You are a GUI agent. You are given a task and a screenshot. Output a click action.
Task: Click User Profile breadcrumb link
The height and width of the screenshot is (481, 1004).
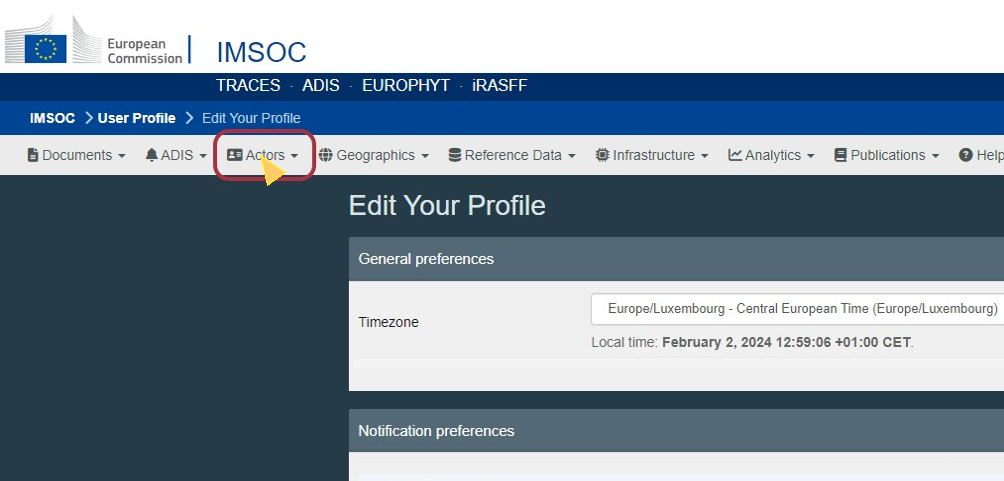click(136, 118)
